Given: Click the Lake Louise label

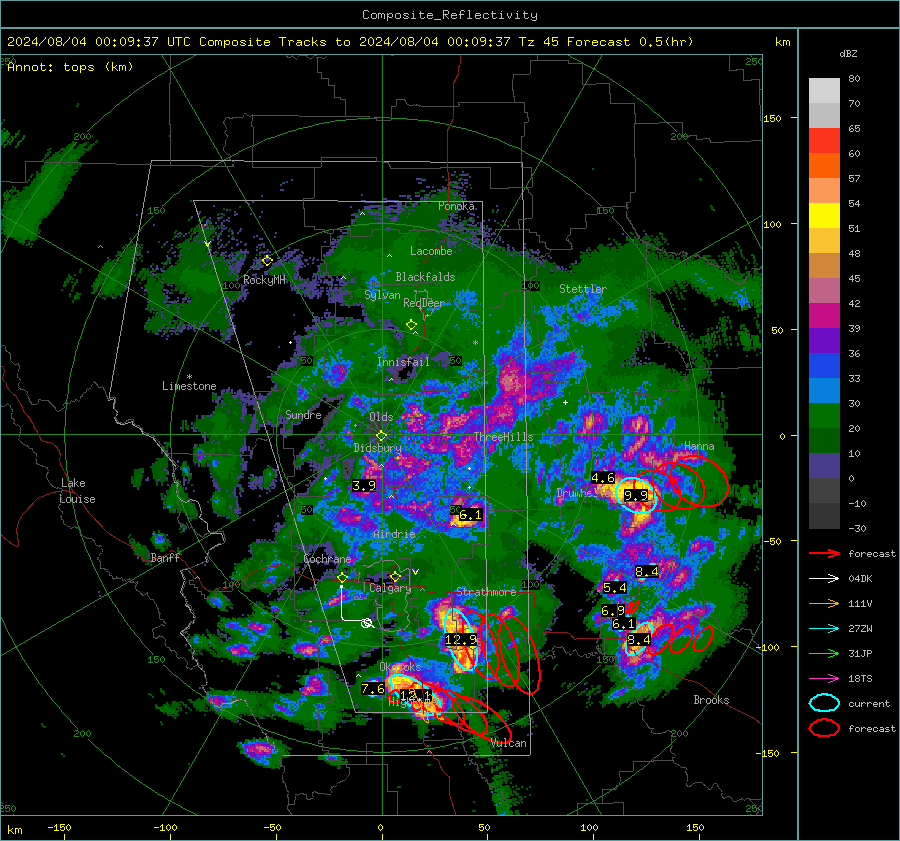Looking at the screenshot, I should (77, 491).
